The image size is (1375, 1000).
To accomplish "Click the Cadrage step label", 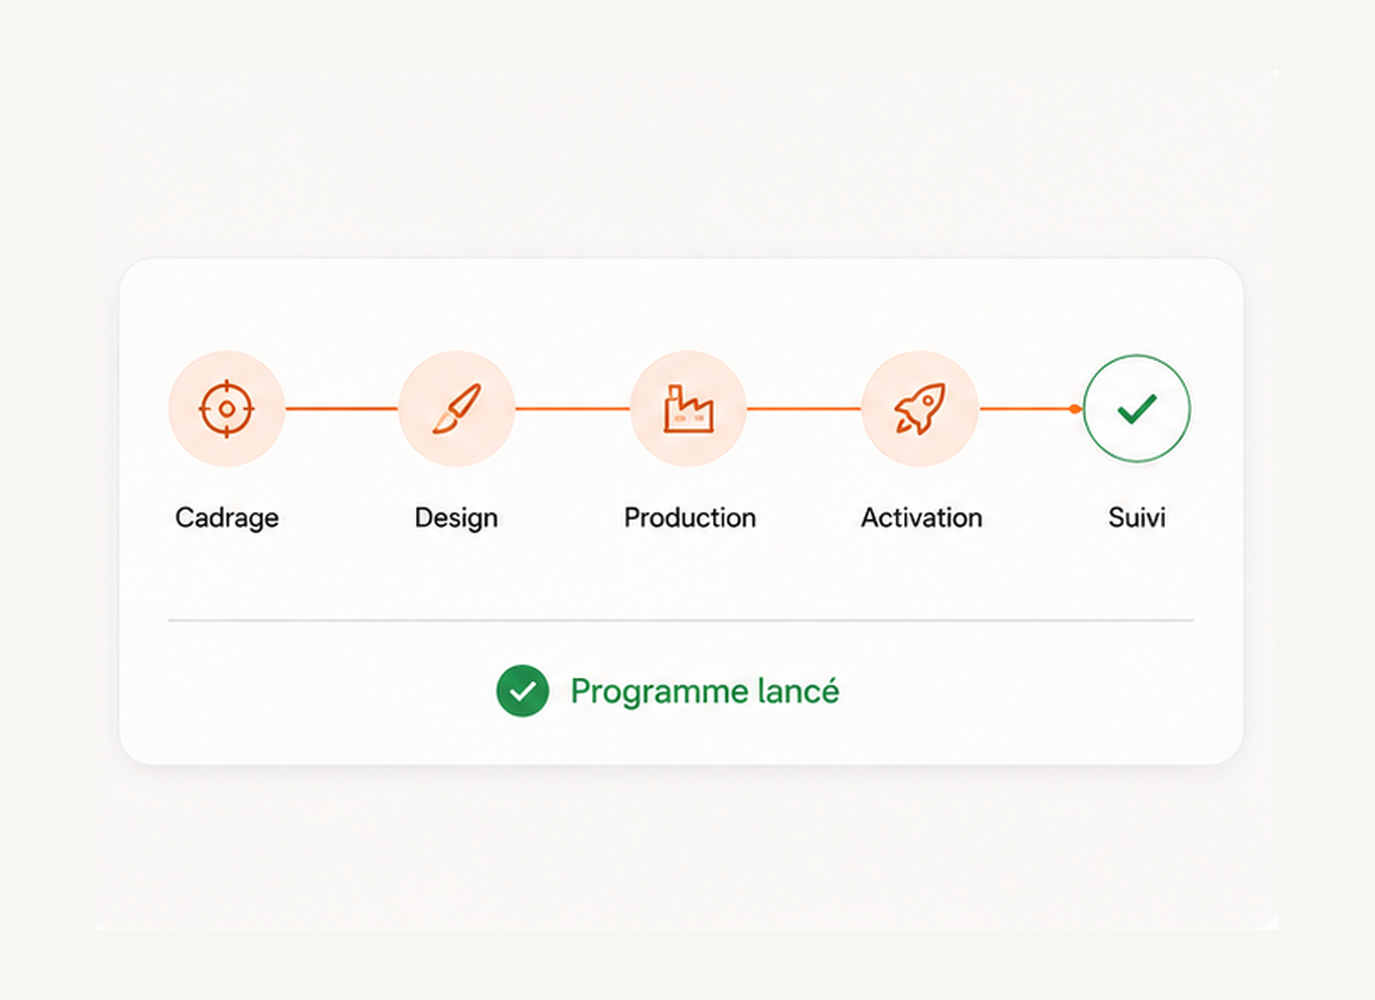I will (227, 518).
